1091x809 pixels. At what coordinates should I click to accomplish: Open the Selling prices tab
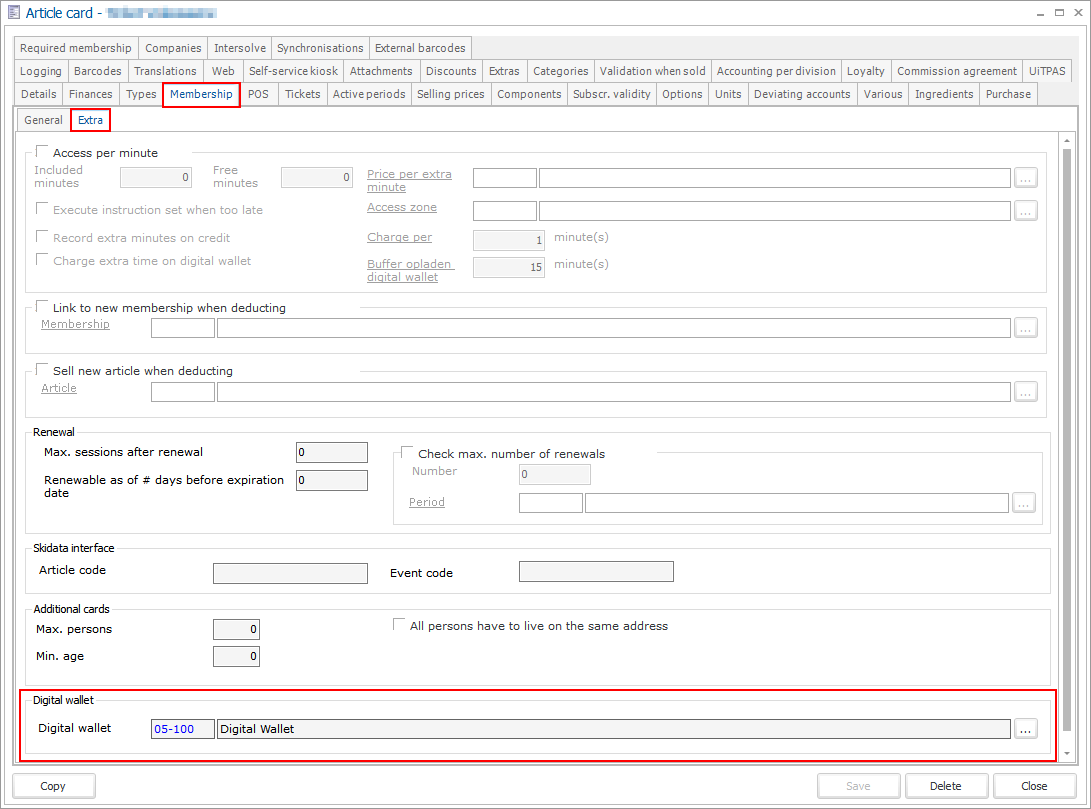[x=450, y=94]
